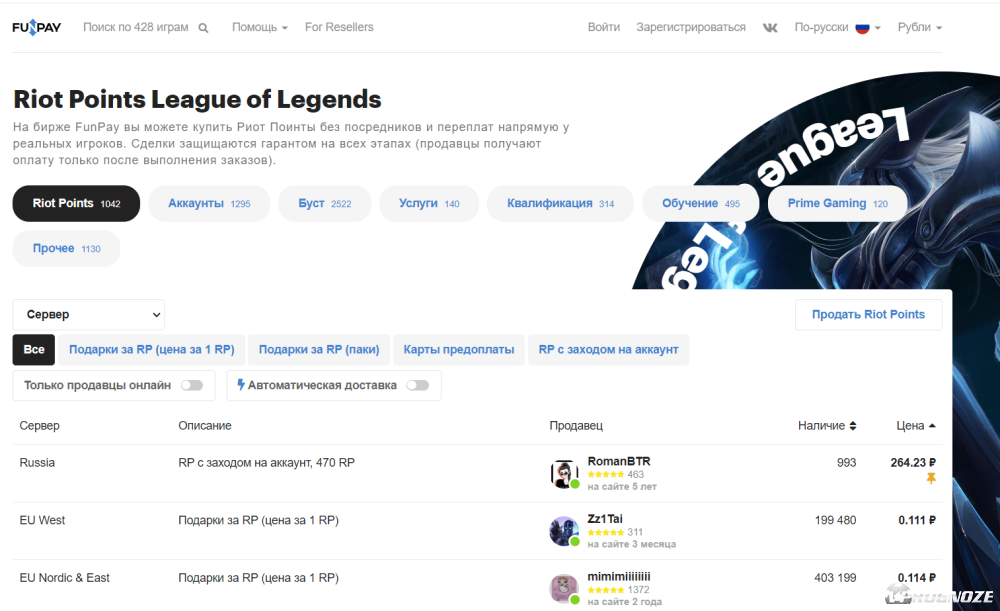Open the Квалификация category
The height and width of the screenshot is (611, 1000).
pyautogui.click(x=561, y=203)
